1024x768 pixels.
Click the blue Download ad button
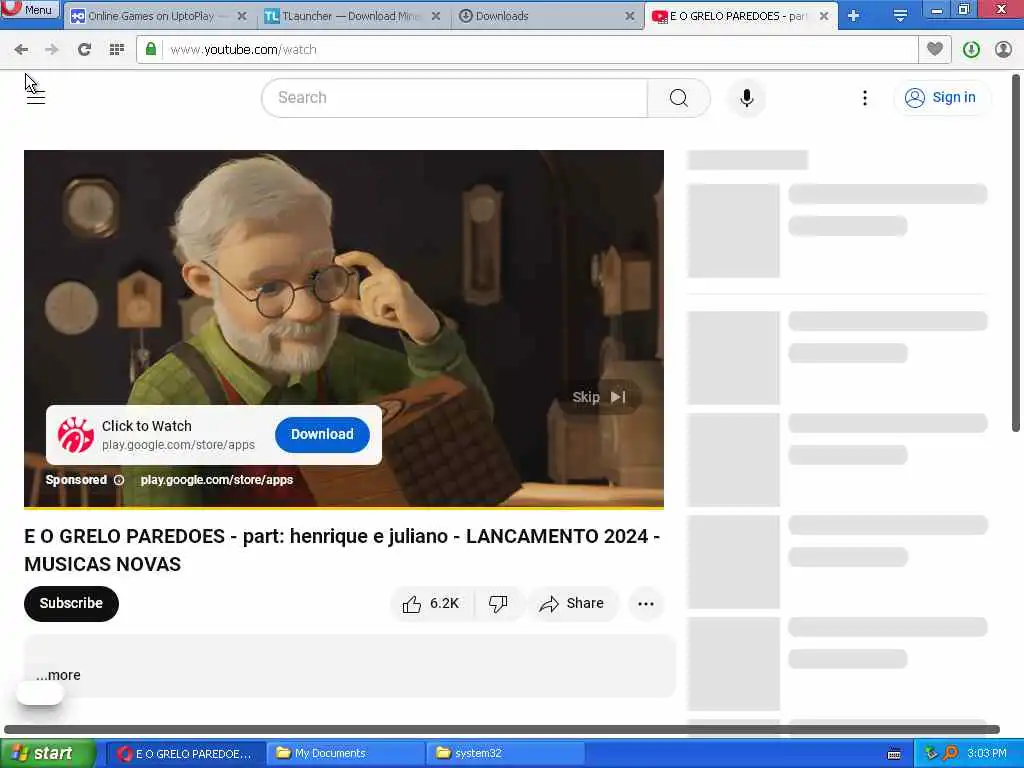click(322, 434)
